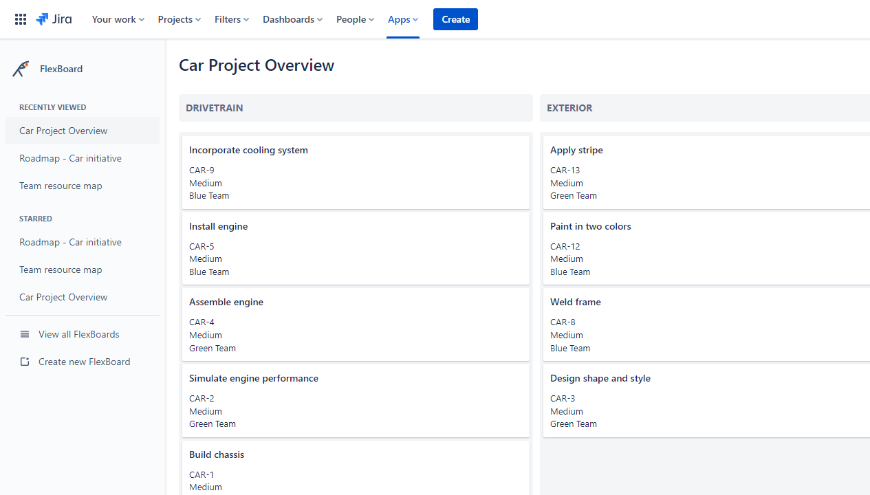Click the View all FlexBoards list icon
The height and width of the screenshot is (495, 870).
point(25,334)
